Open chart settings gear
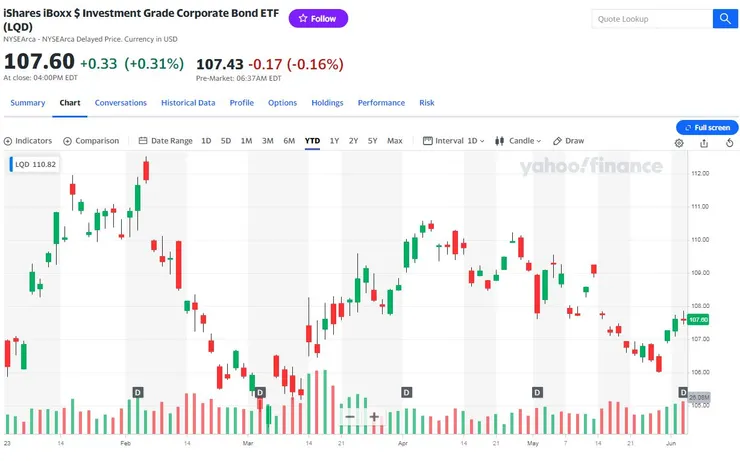 [679, 143]
